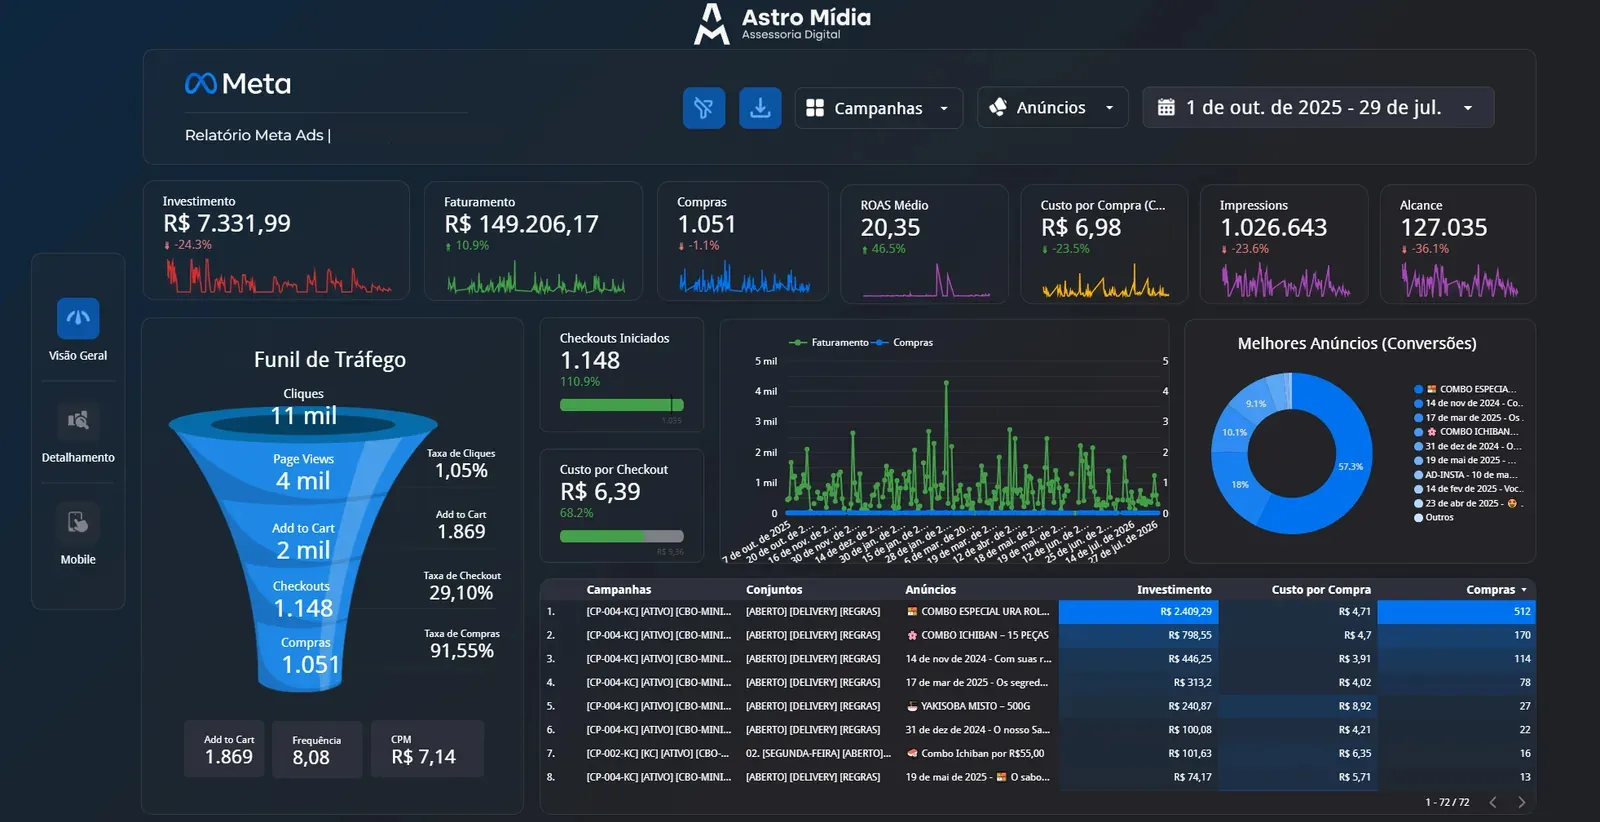
Task: Go to previous table page arrow
Action: click(1493, 802)
